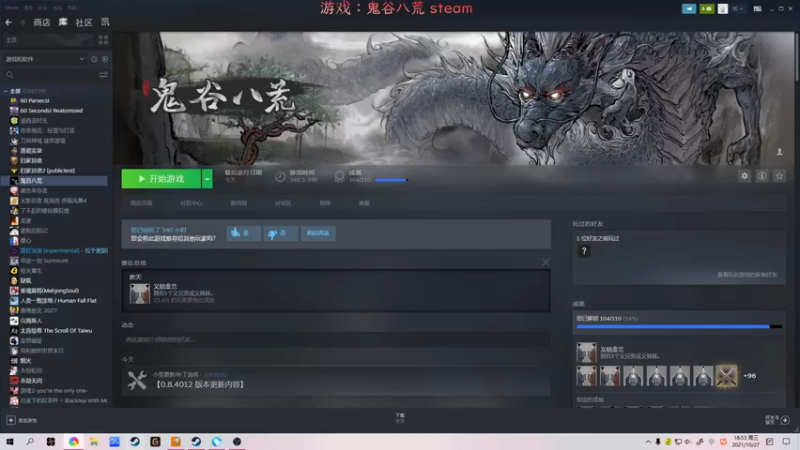The height and width of the screenshot is (450, 800).
Task: Click the taskbar clock showing 18:53
Action: click(745, 442)
